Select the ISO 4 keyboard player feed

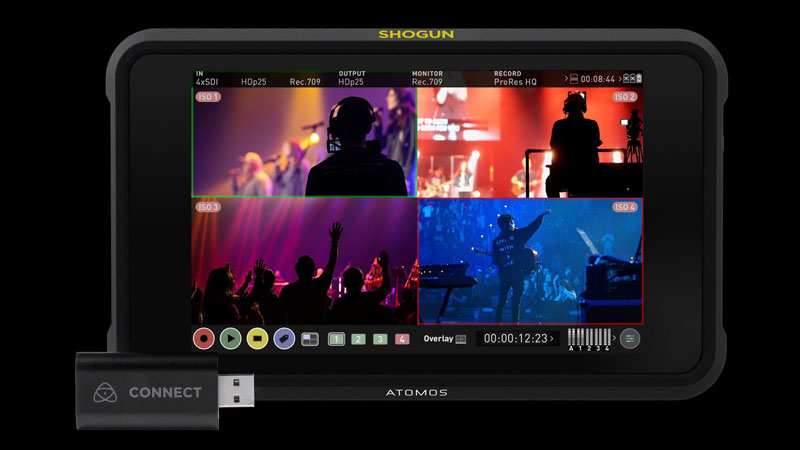tap(531, 260)
